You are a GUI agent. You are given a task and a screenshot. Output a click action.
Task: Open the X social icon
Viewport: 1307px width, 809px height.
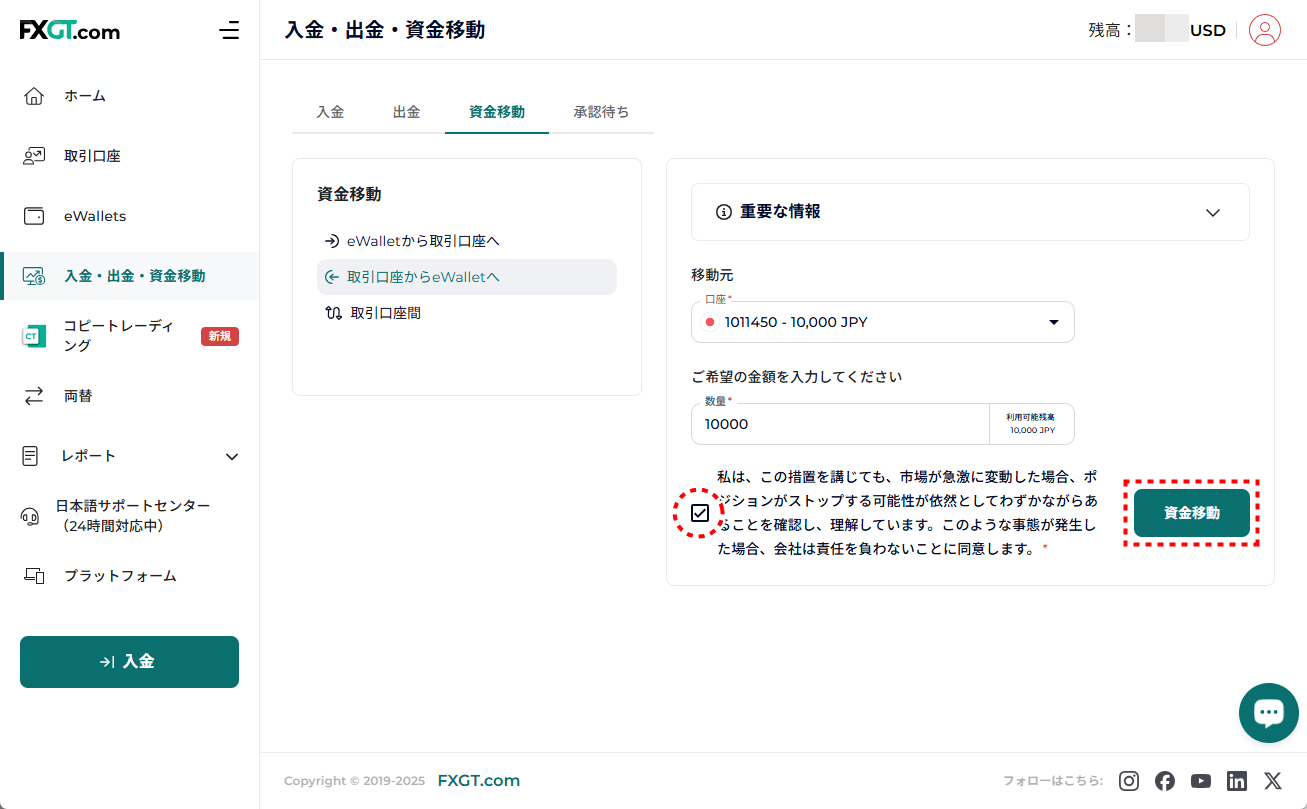tap(1272, 781)
